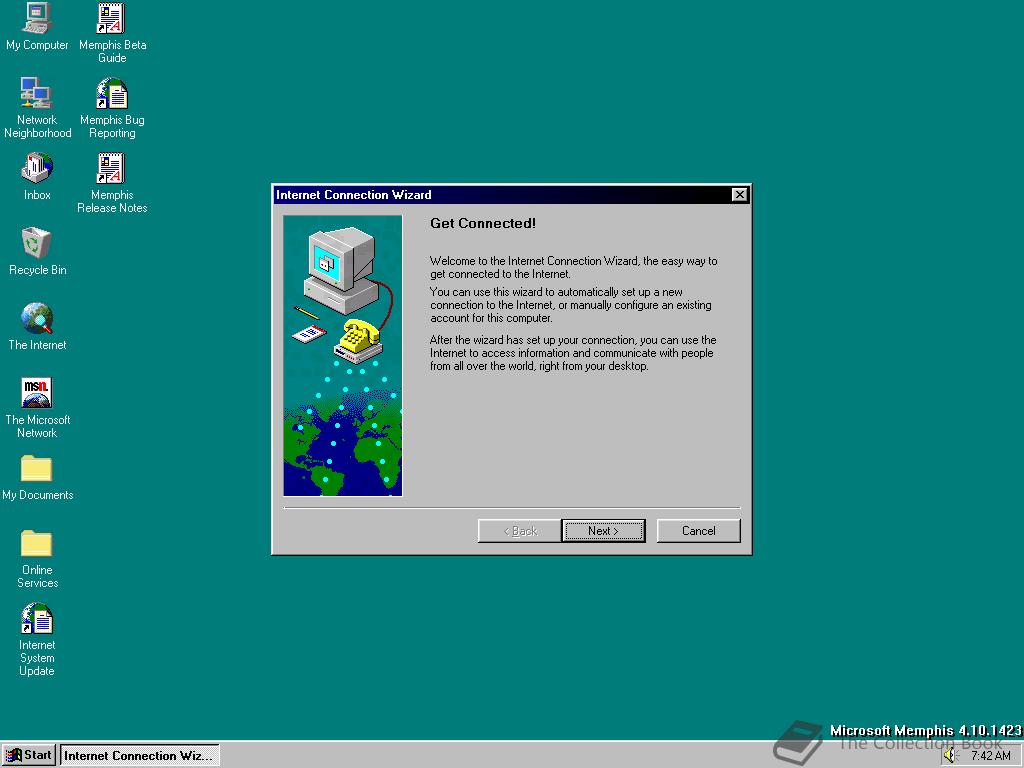1024x768 pixels.
Task: Open the Memphis Beta Guide
Action: (x=111, y=18)
